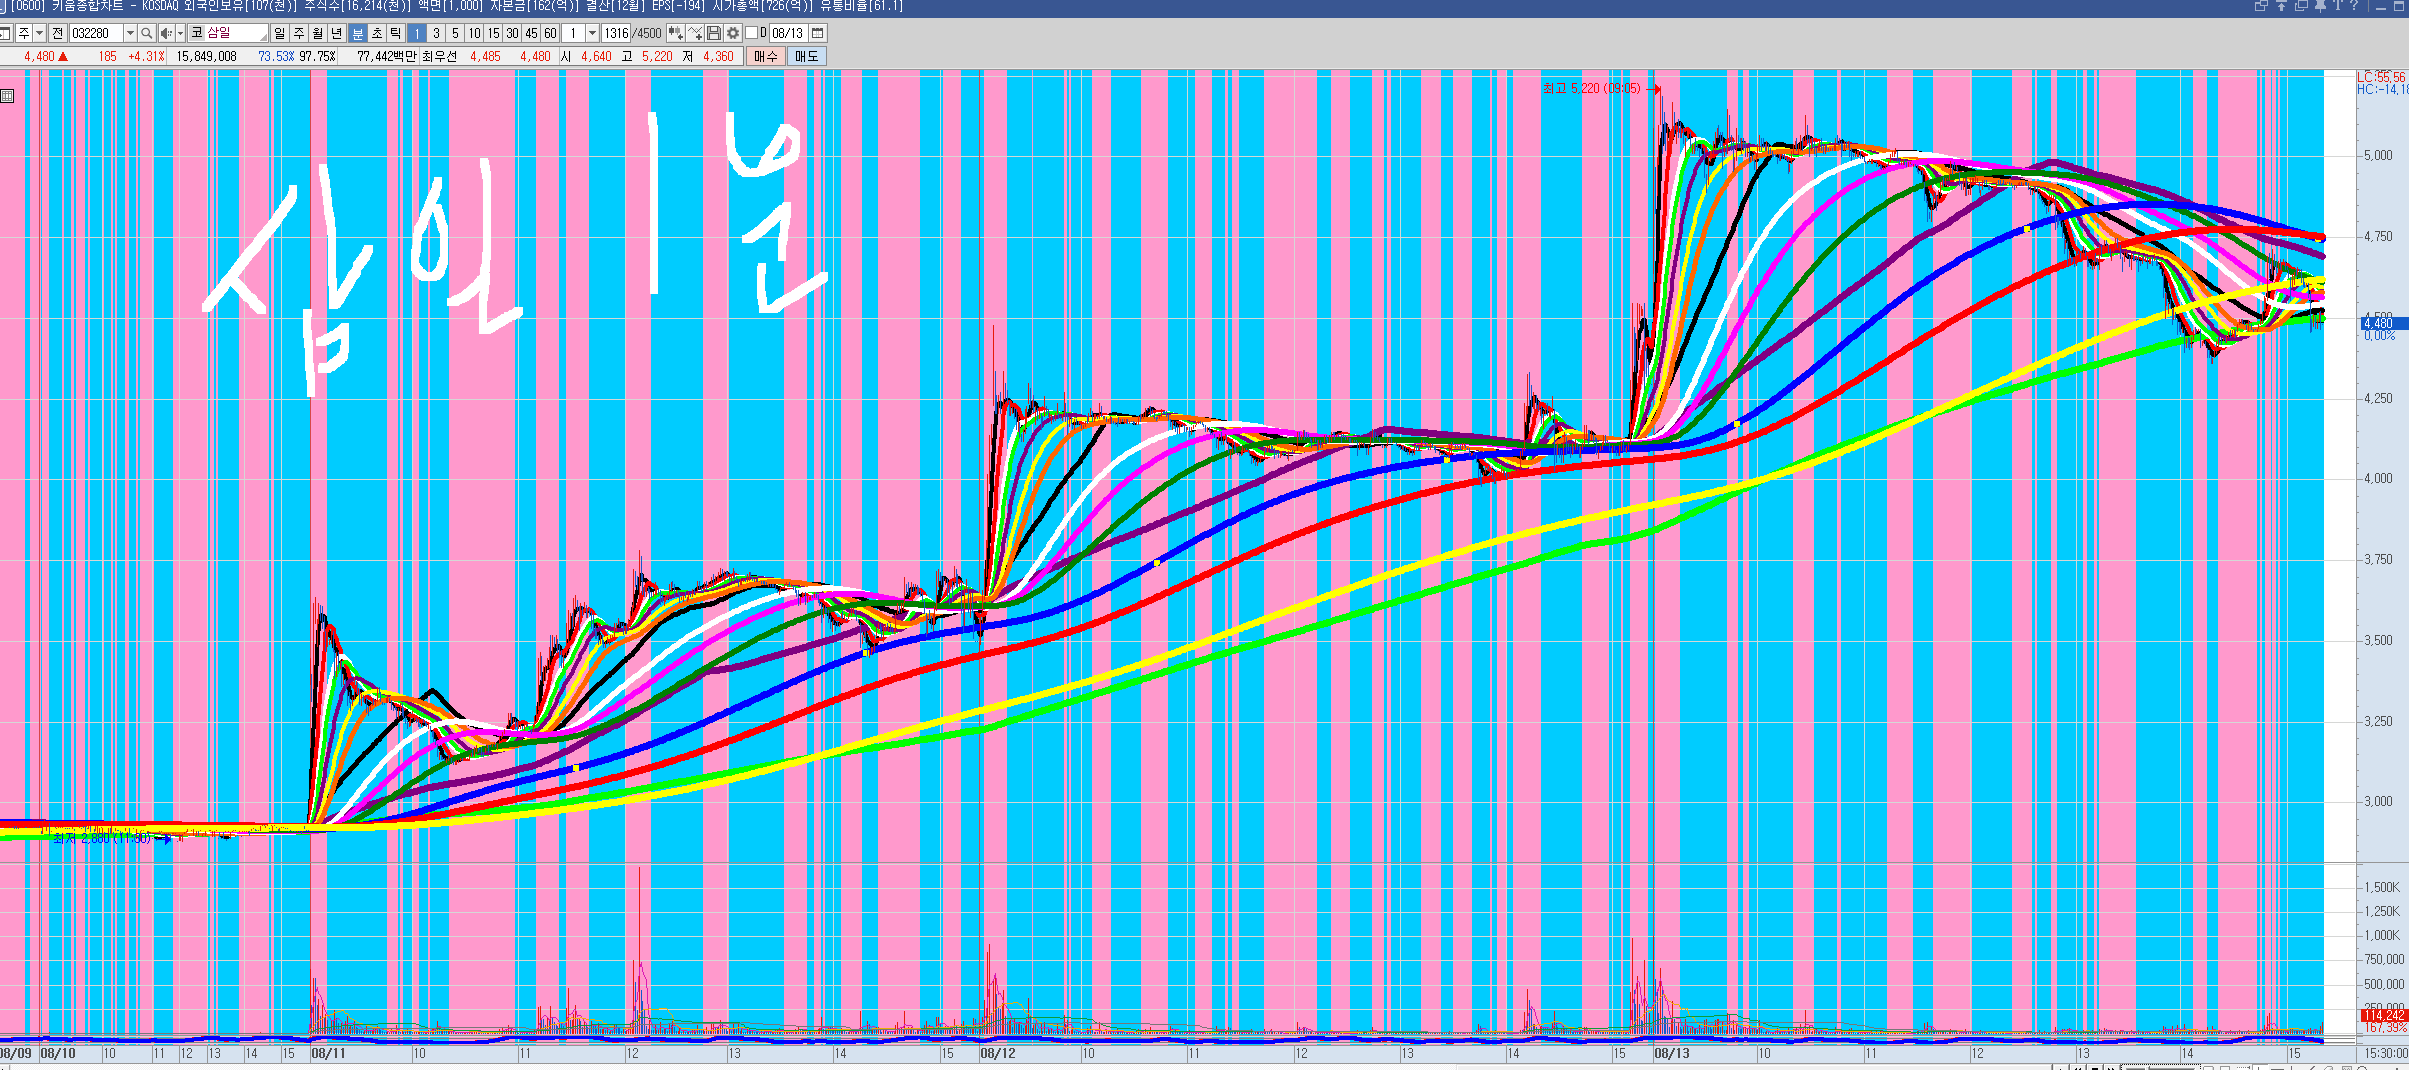Open the calendar date picker icon
The image size is (2409, 1070).
pyautogui.click(x=817, y=33)
